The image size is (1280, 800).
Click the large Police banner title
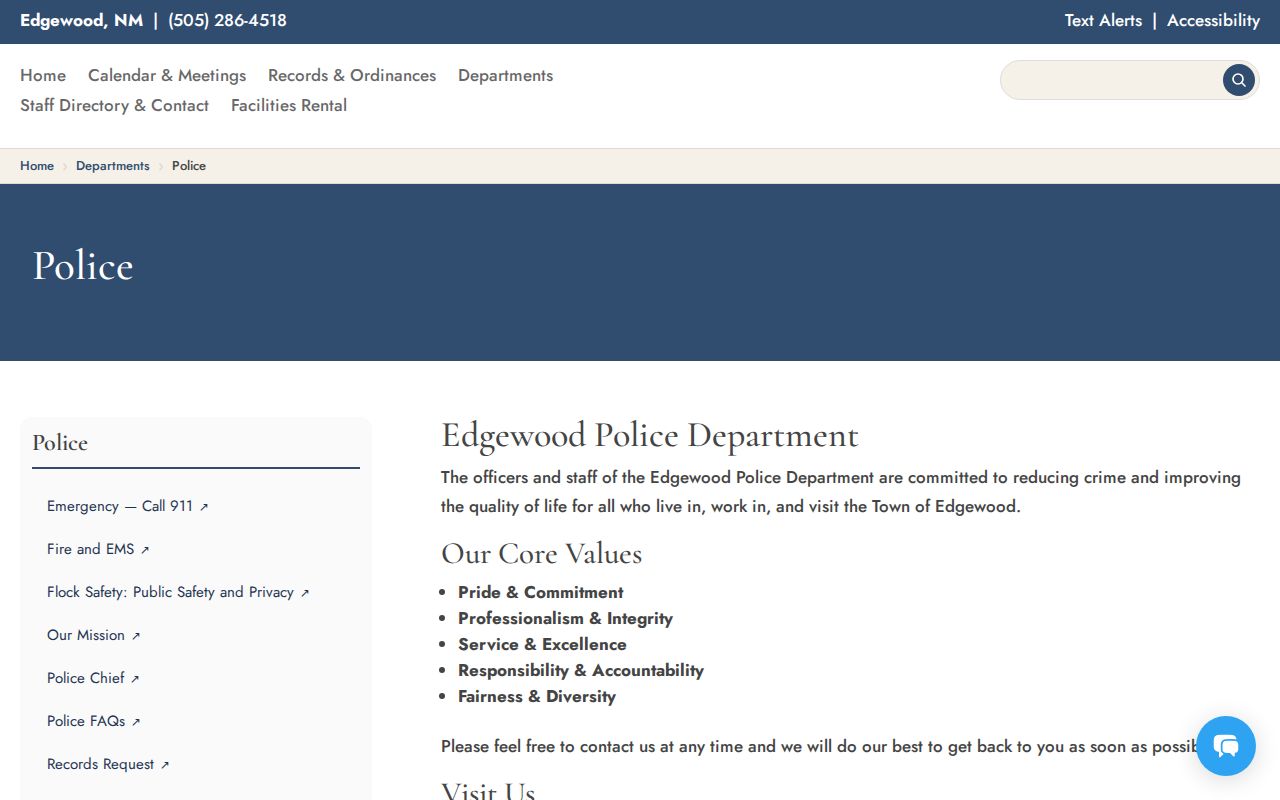[x=83, y=266]
